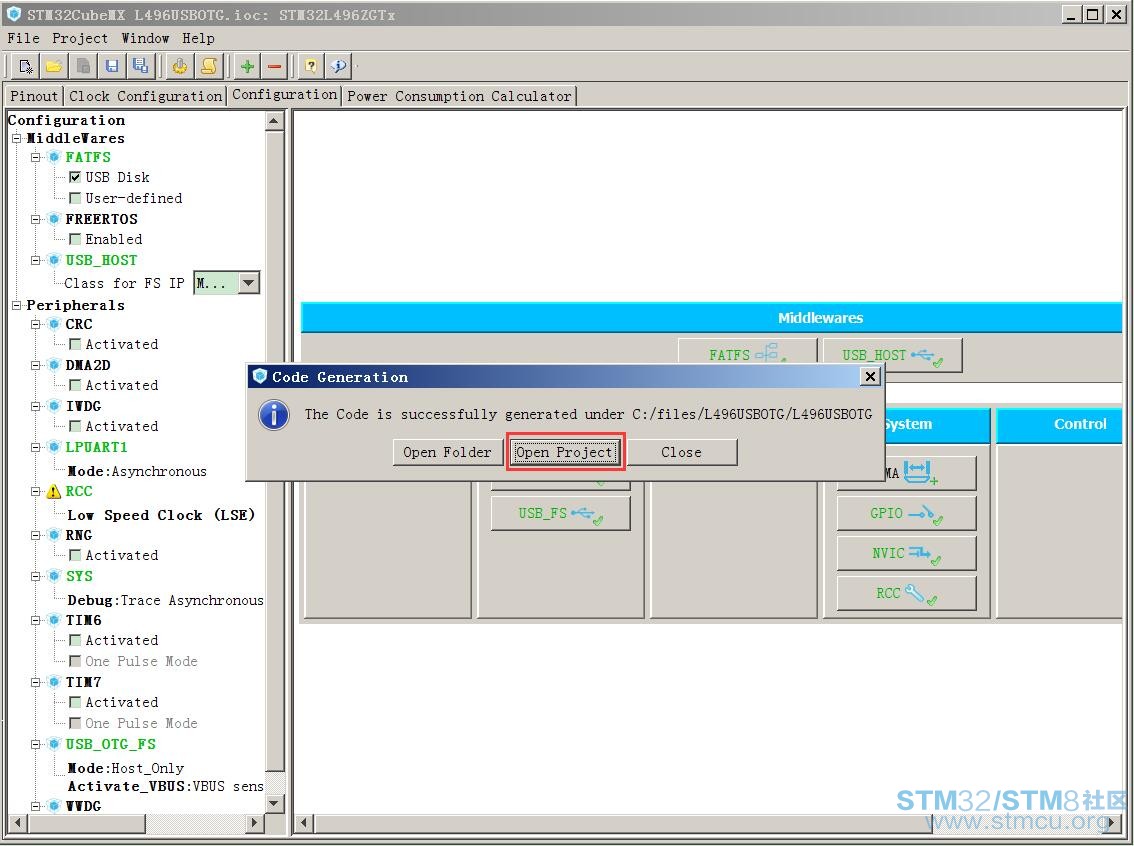Uncheck the USB Disk checkbox
This screenshot has height=846, width=1134.
[x=74, y=177]
